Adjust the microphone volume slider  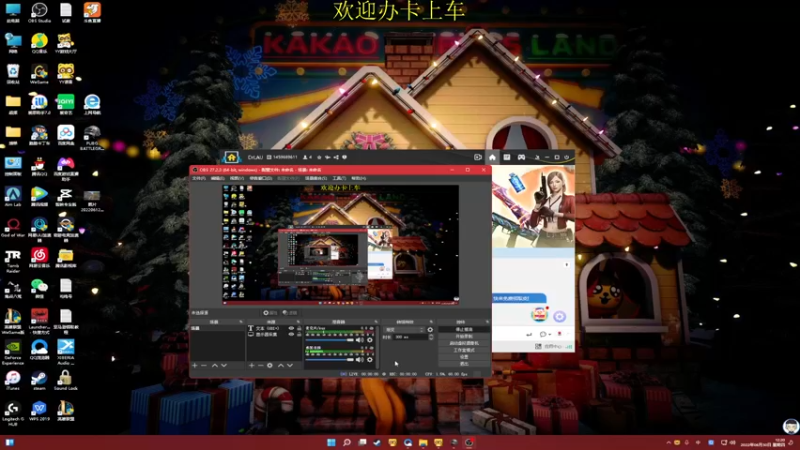pyautogui.click(x=330, y=340)
